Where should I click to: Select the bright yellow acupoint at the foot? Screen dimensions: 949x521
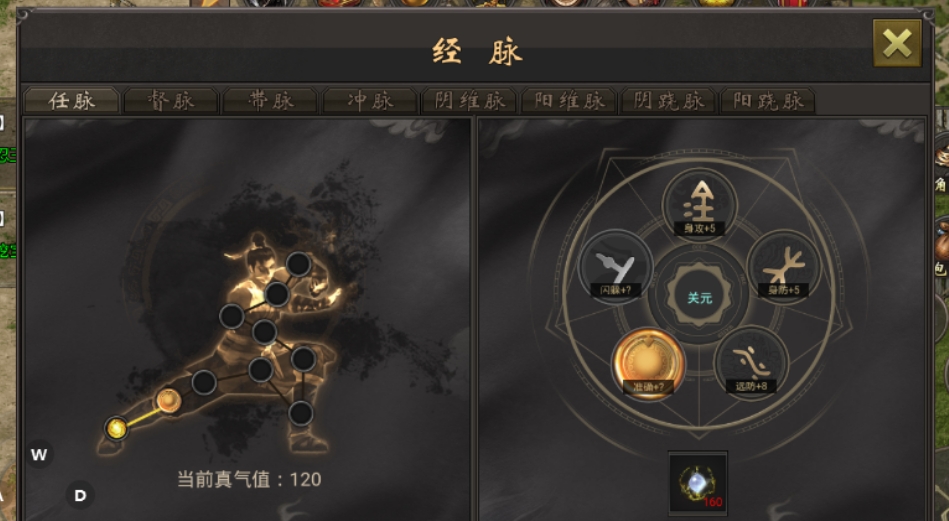116,428
